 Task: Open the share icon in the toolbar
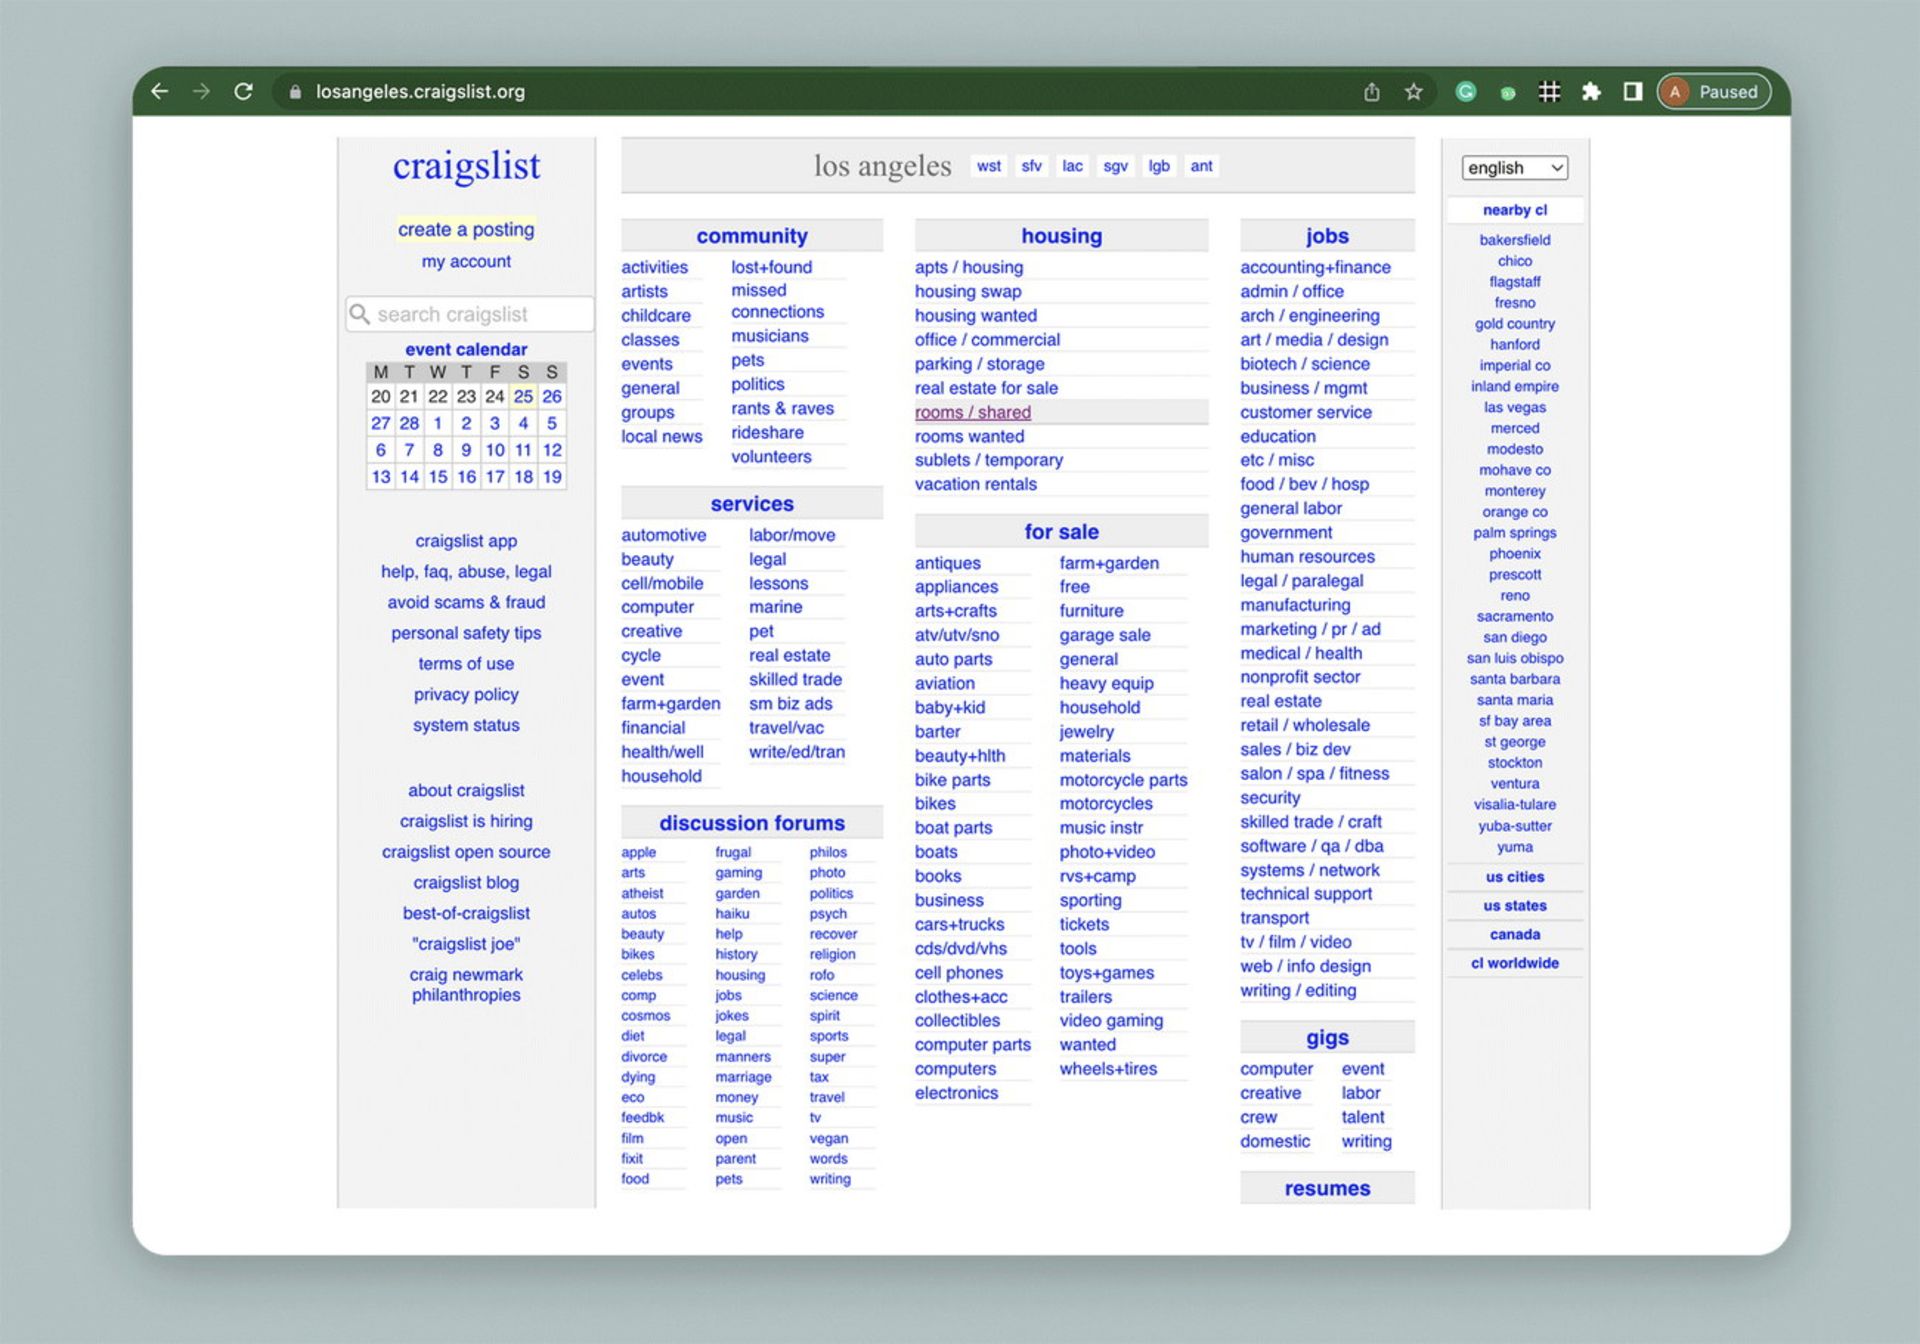point(1371,91)
